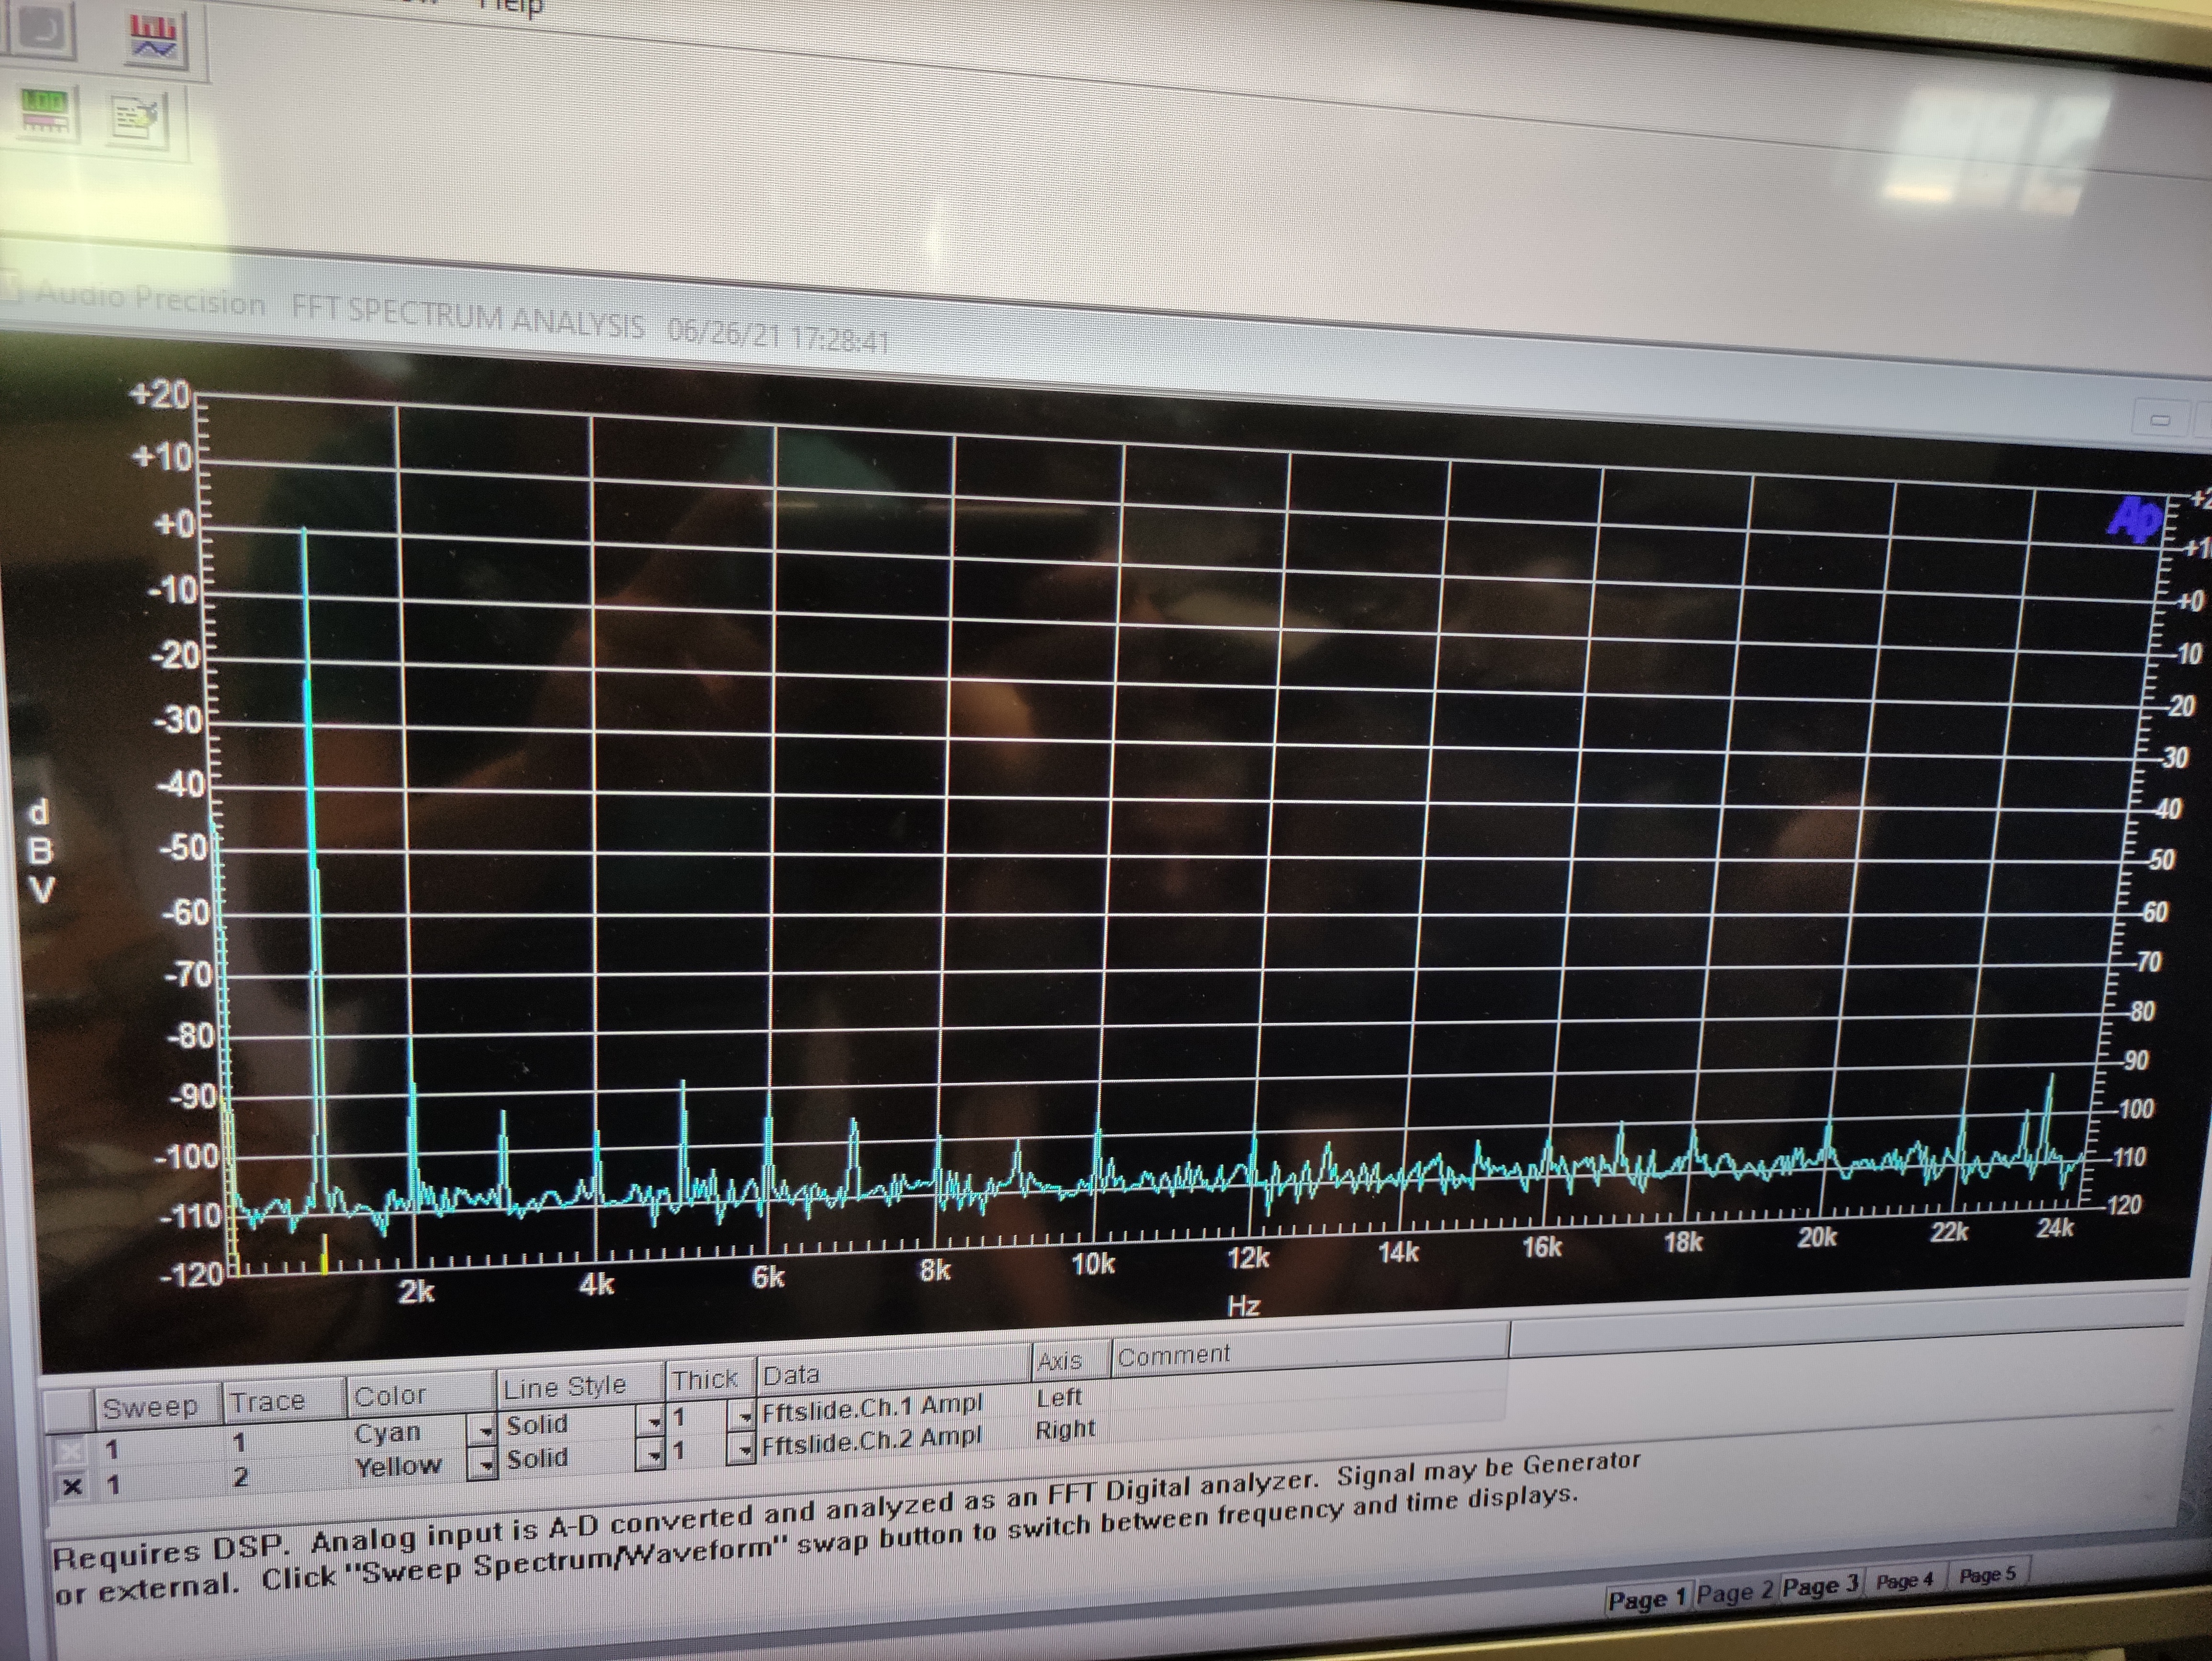2212x1661 pixels.
Task: Click the 10k frequency axis label
Action: click(x=1092, y=1264)
